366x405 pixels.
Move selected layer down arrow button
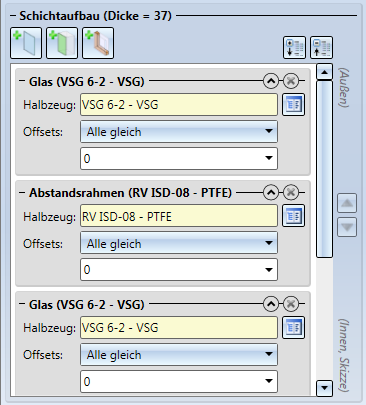(347, 227)
